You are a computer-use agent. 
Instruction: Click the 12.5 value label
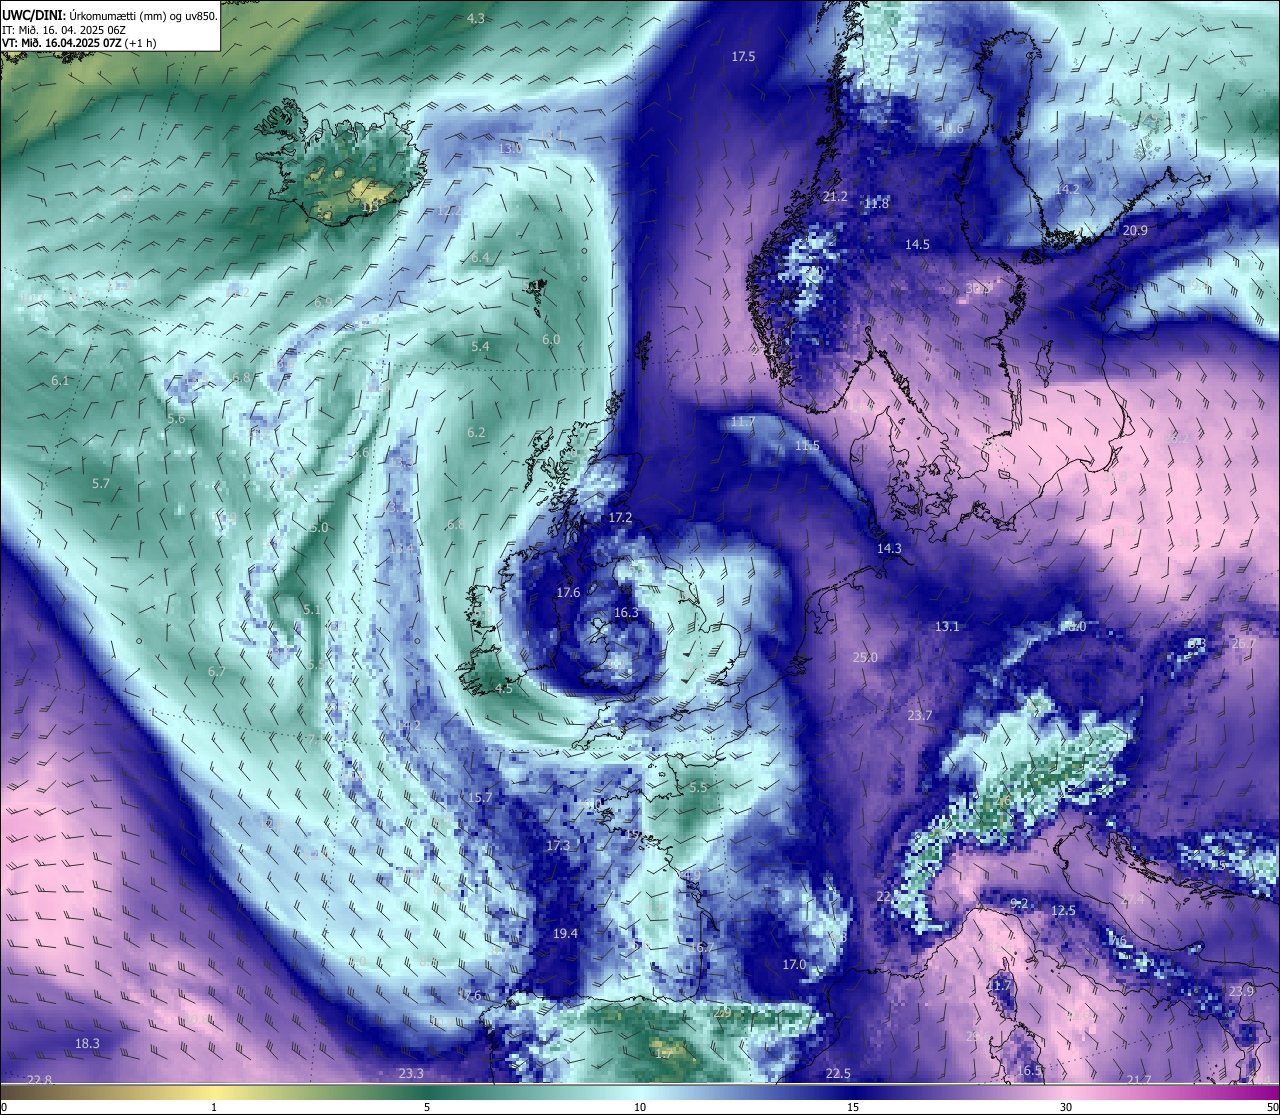tap(1063, 911)
